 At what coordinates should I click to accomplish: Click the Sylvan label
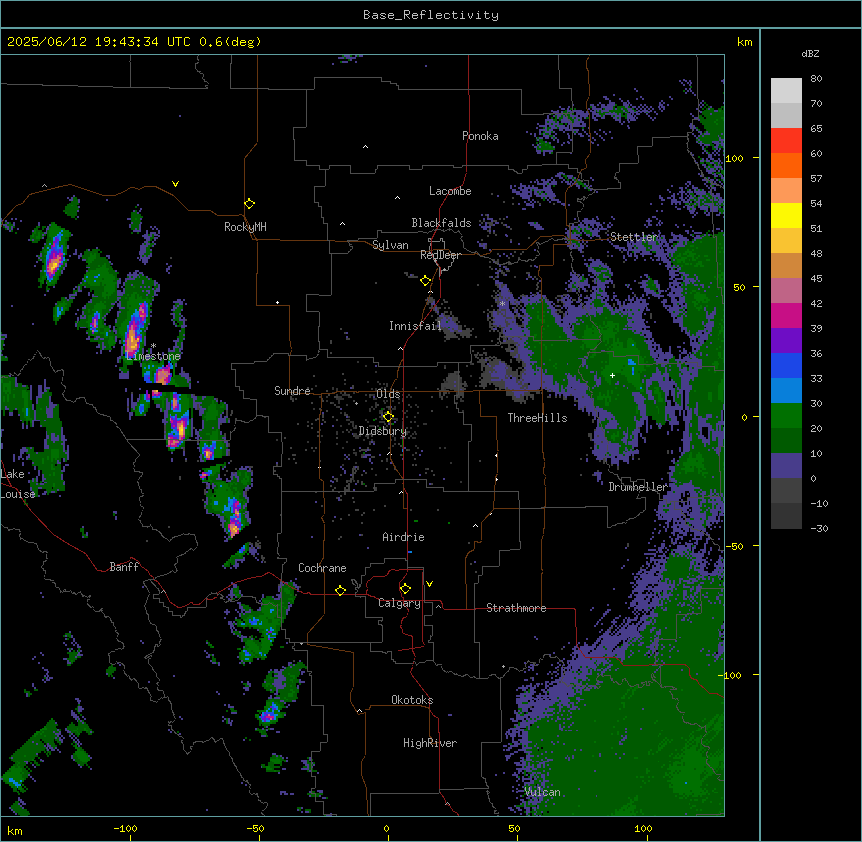click(x=390, y=245)
